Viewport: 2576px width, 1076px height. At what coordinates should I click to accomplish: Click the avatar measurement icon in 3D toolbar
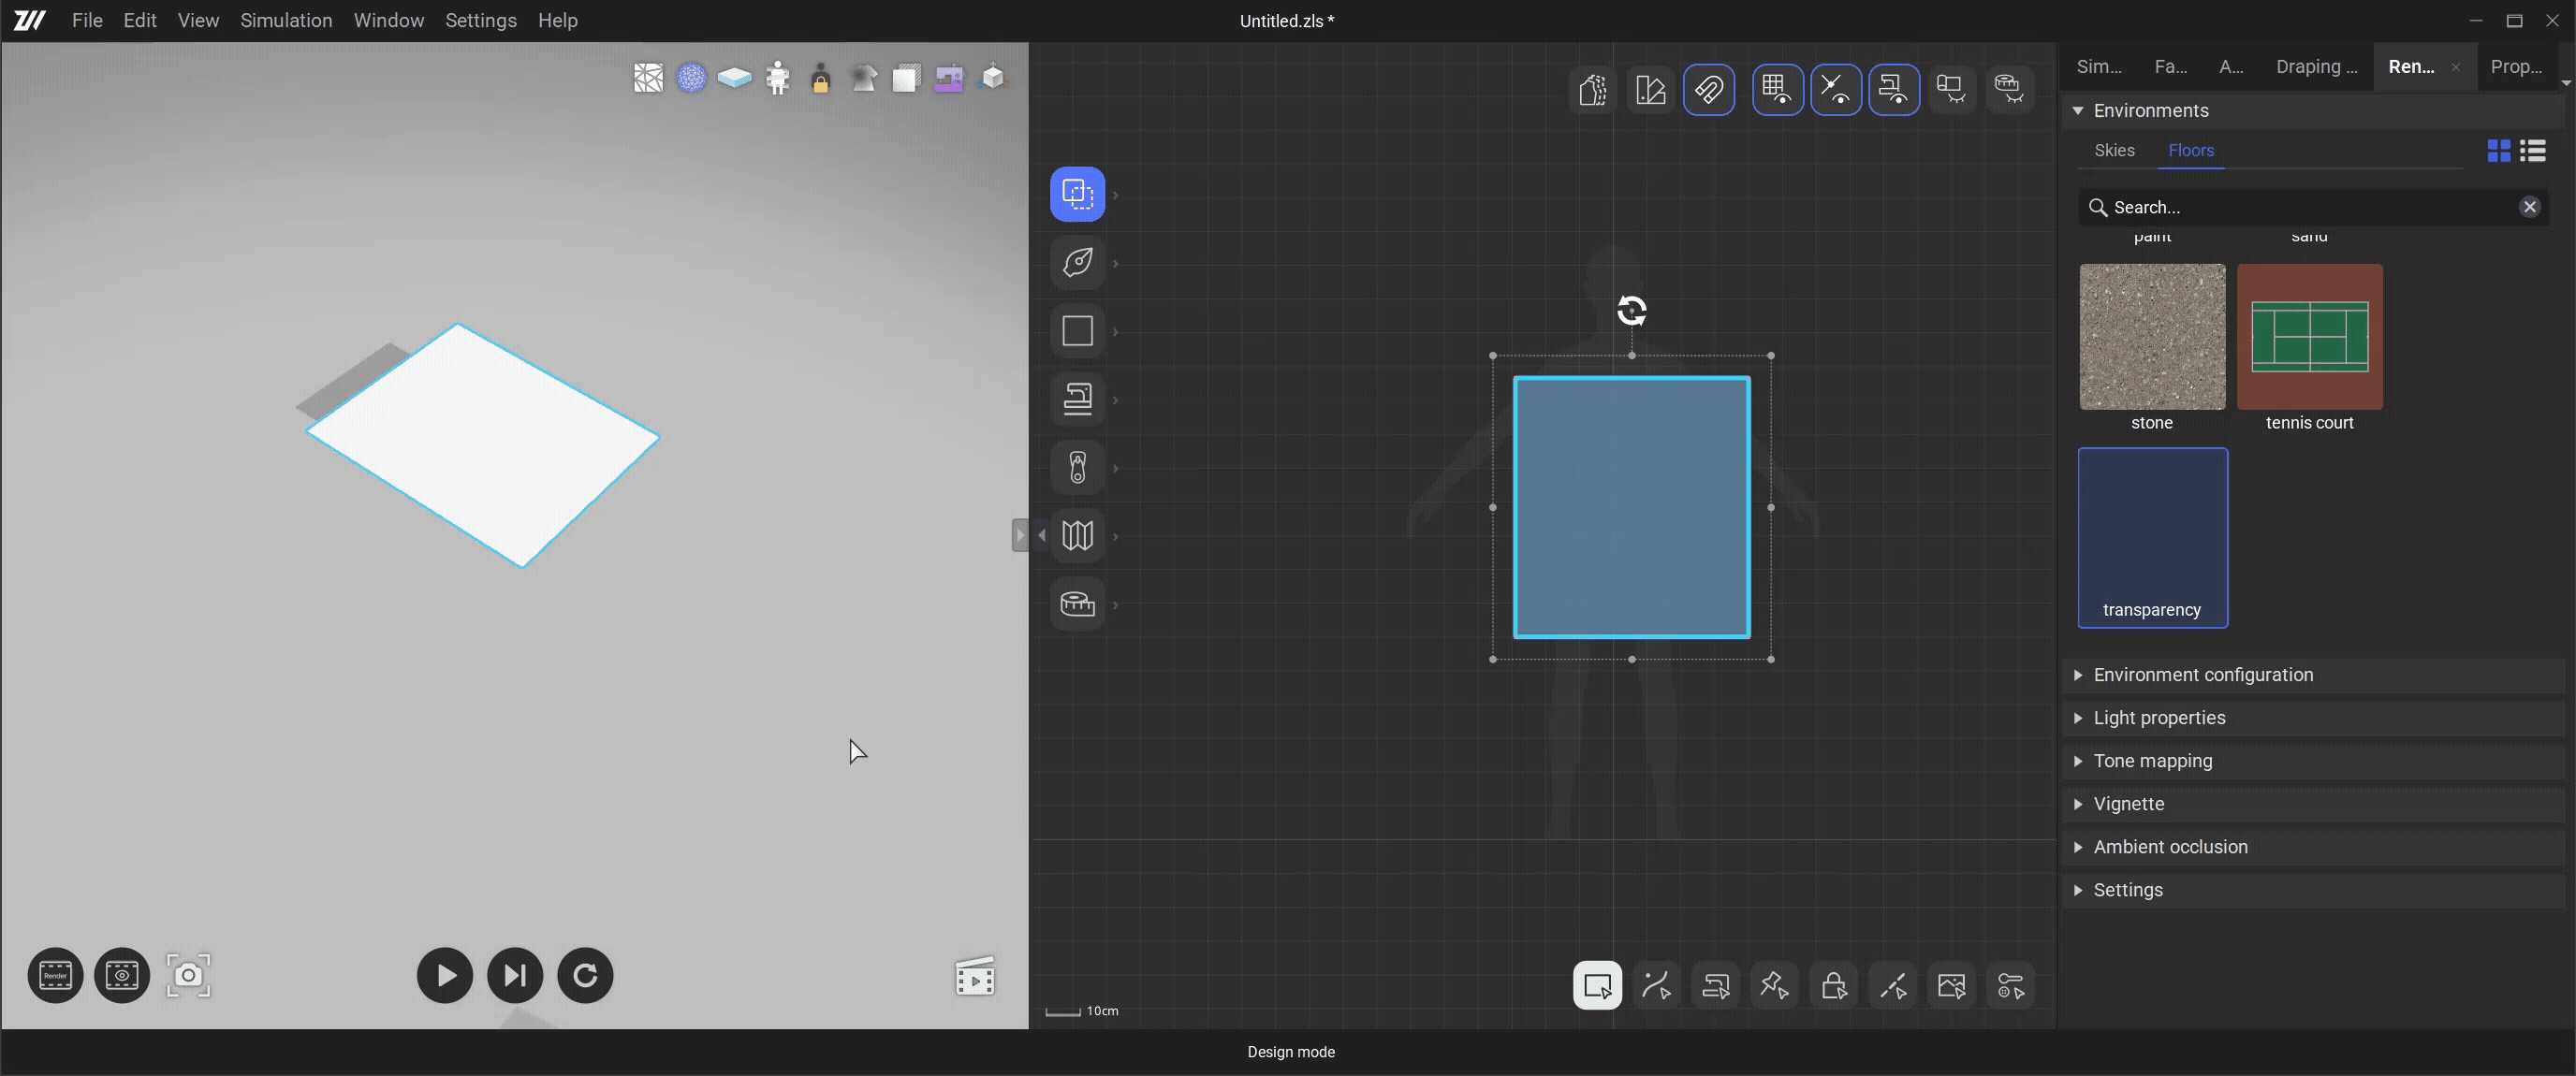(777, 78)
